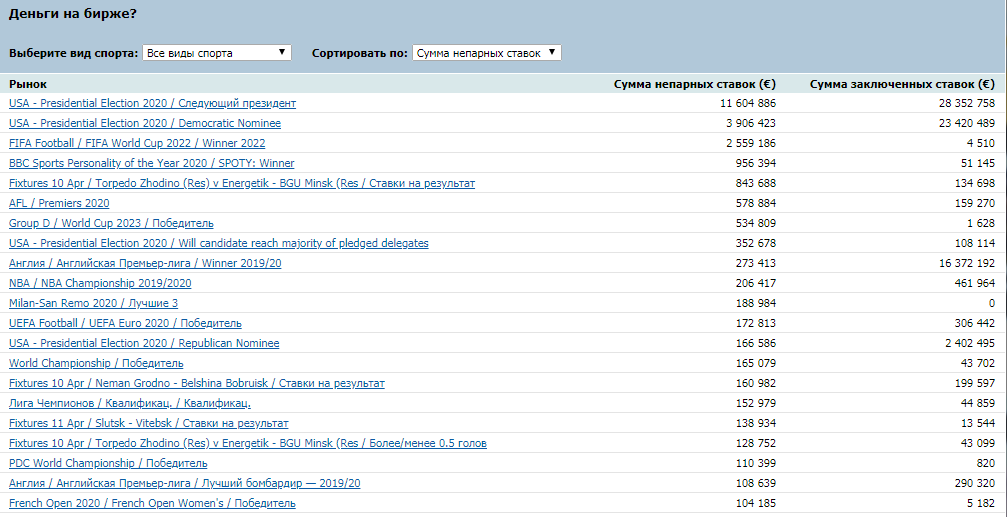Open 'FIFA World Cup 2022 / Winner 2022' link

click(x=137, y=143)
